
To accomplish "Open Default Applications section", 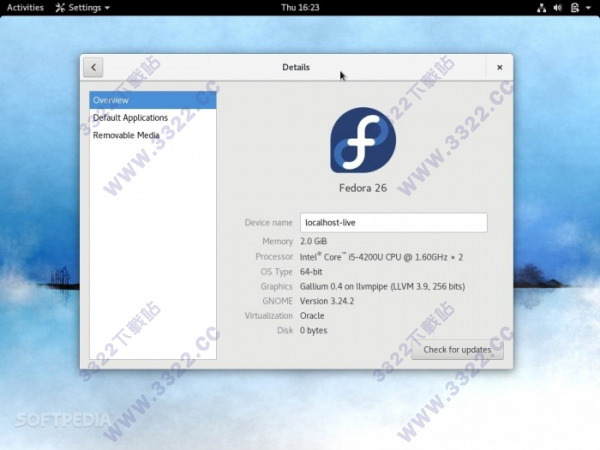I will pyautogui.click(x=153, y=117).
